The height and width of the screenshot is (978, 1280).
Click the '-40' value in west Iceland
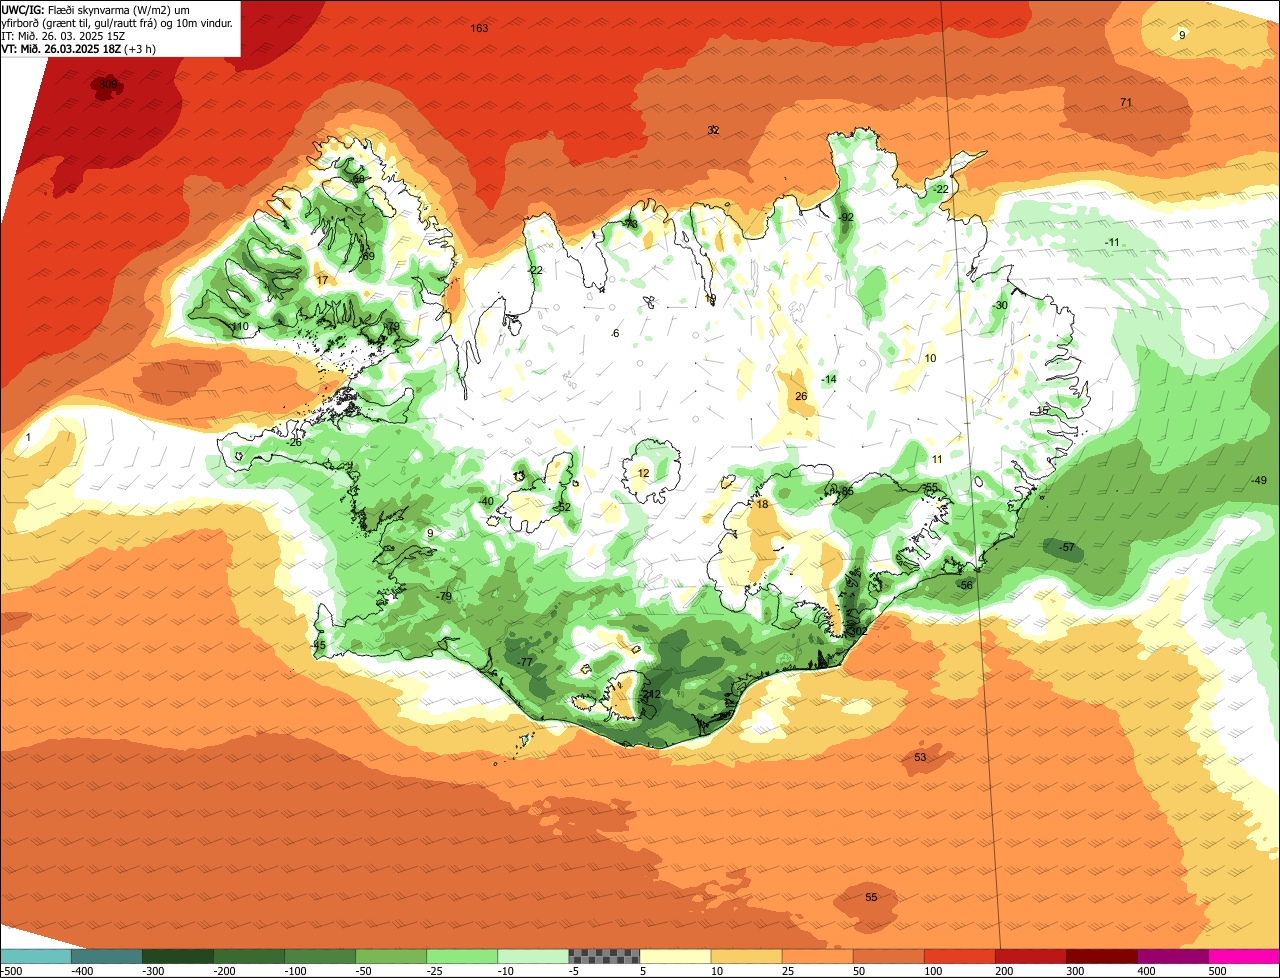pos(486,501)
